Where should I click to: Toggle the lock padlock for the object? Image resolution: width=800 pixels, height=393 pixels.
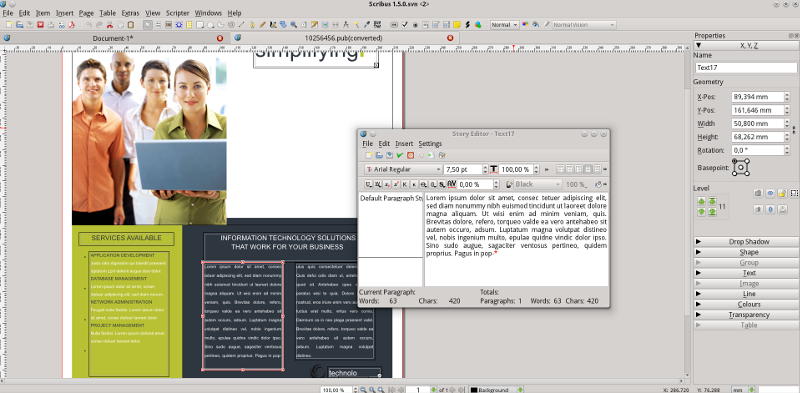coord(782,193)
